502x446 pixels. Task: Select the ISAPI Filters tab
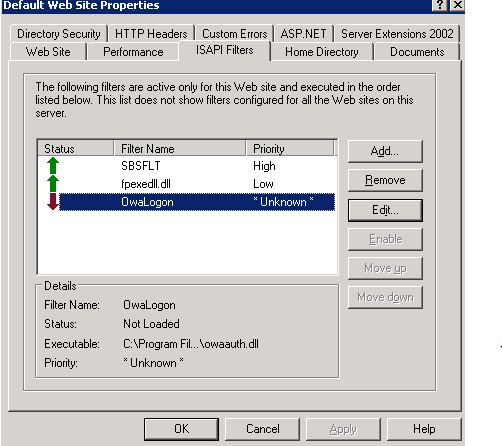224,50
